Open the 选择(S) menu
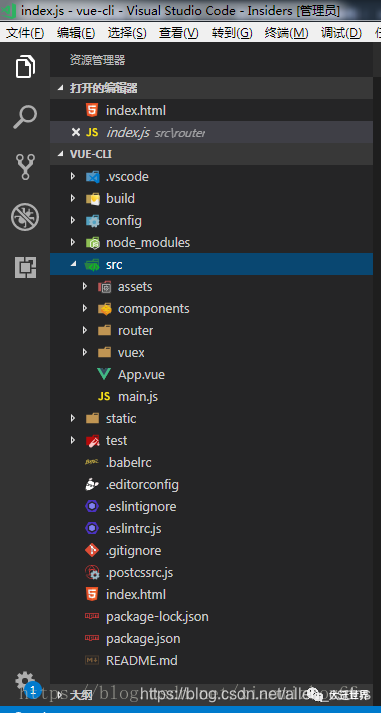Image resolution: width=381 pixels, height=713 pixels. click(x=127, y=33)
